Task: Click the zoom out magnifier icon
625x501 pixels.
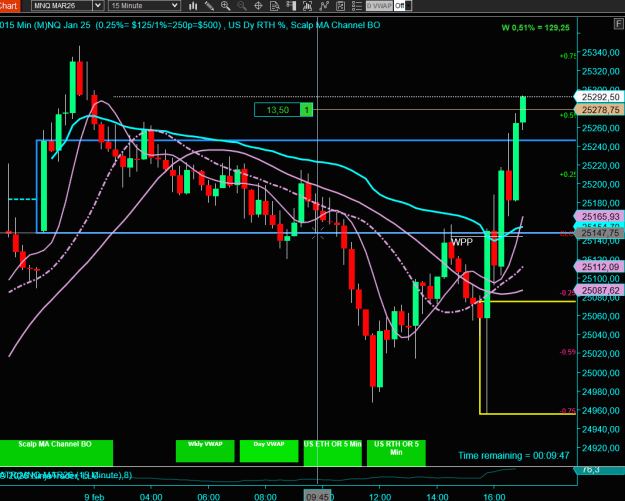Action: click(242, 6)
